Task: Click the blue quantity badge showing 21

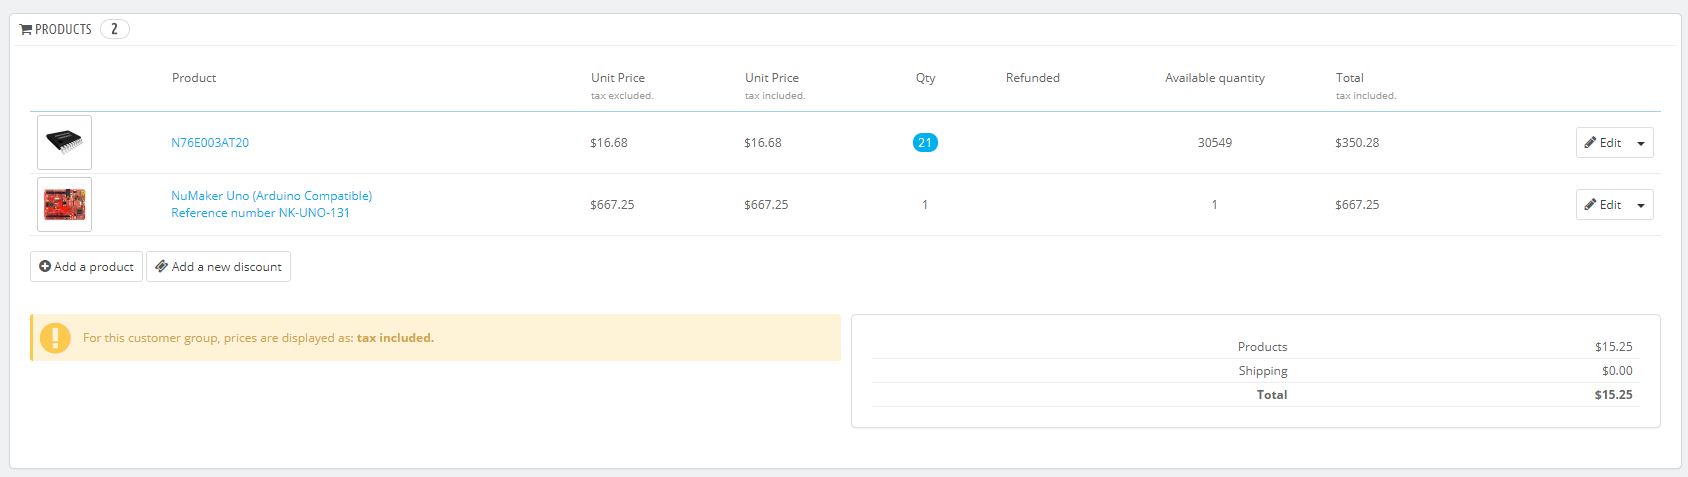Action: (x=925, y=143)
